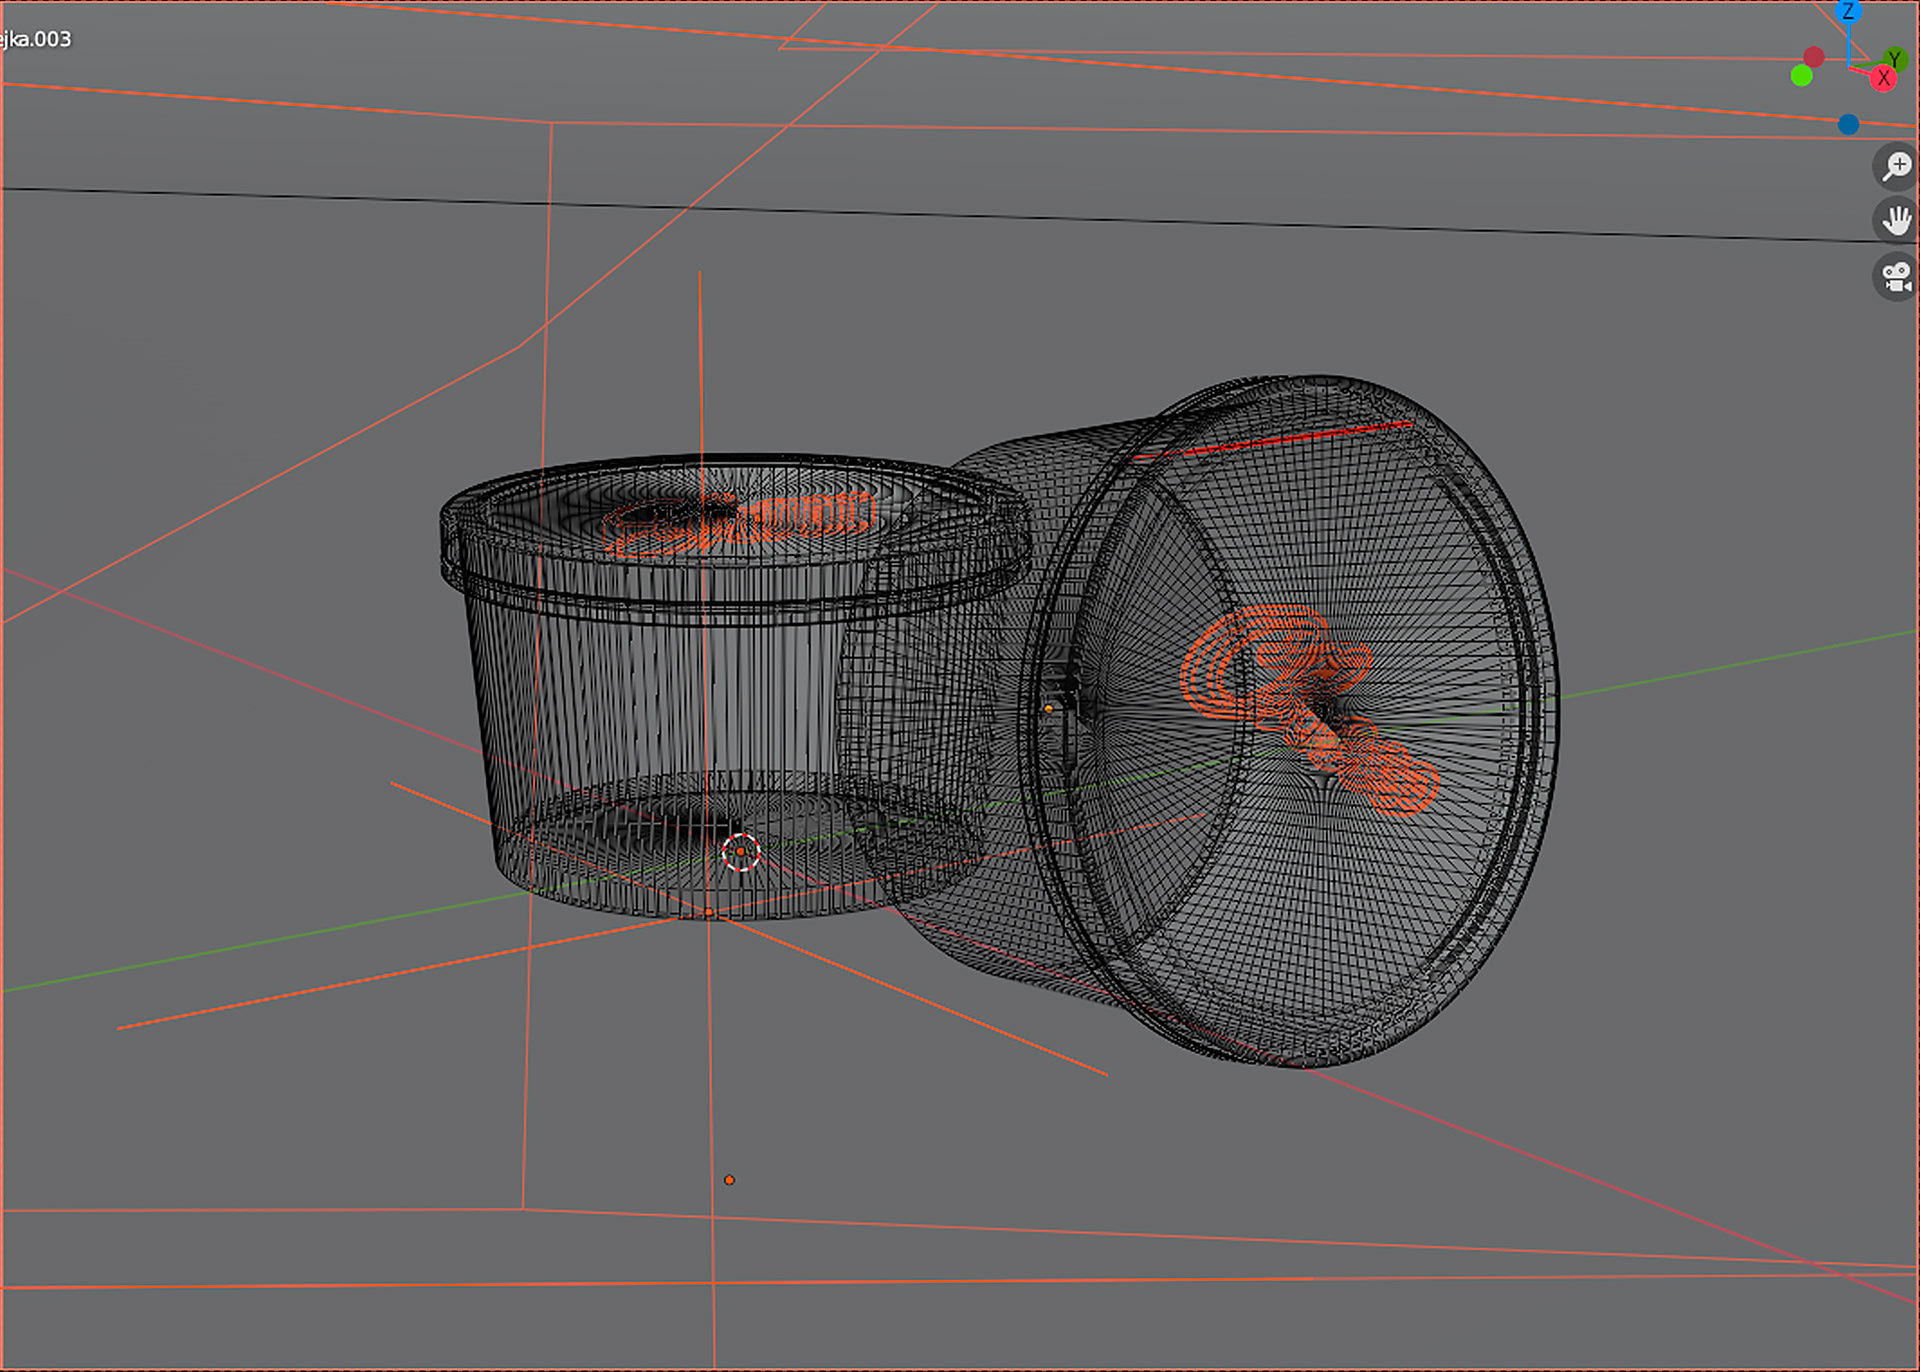1920x1372 pixels.
Task: Toggle camera view with the camera icon
Action: click(1895, 276)
